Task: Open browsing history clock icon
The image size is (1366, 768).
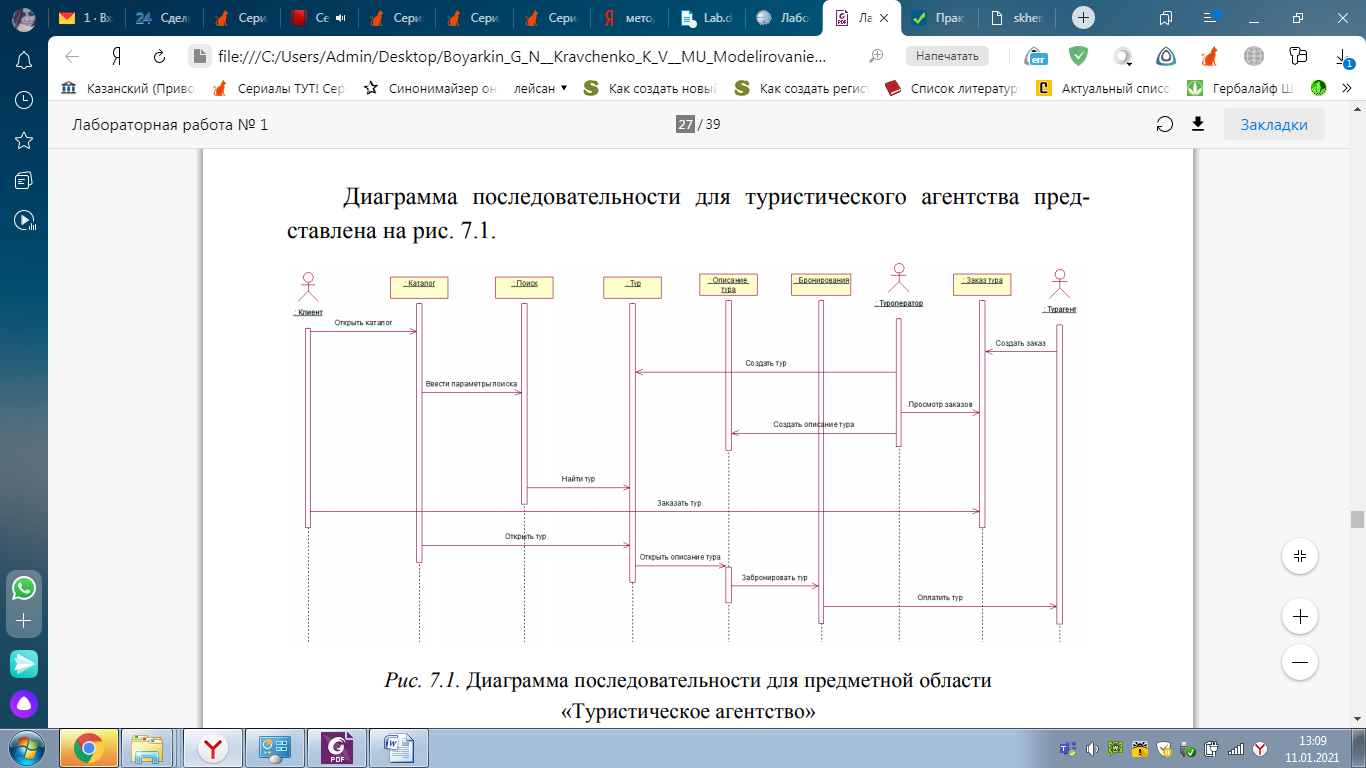Action: click(24, 100)
